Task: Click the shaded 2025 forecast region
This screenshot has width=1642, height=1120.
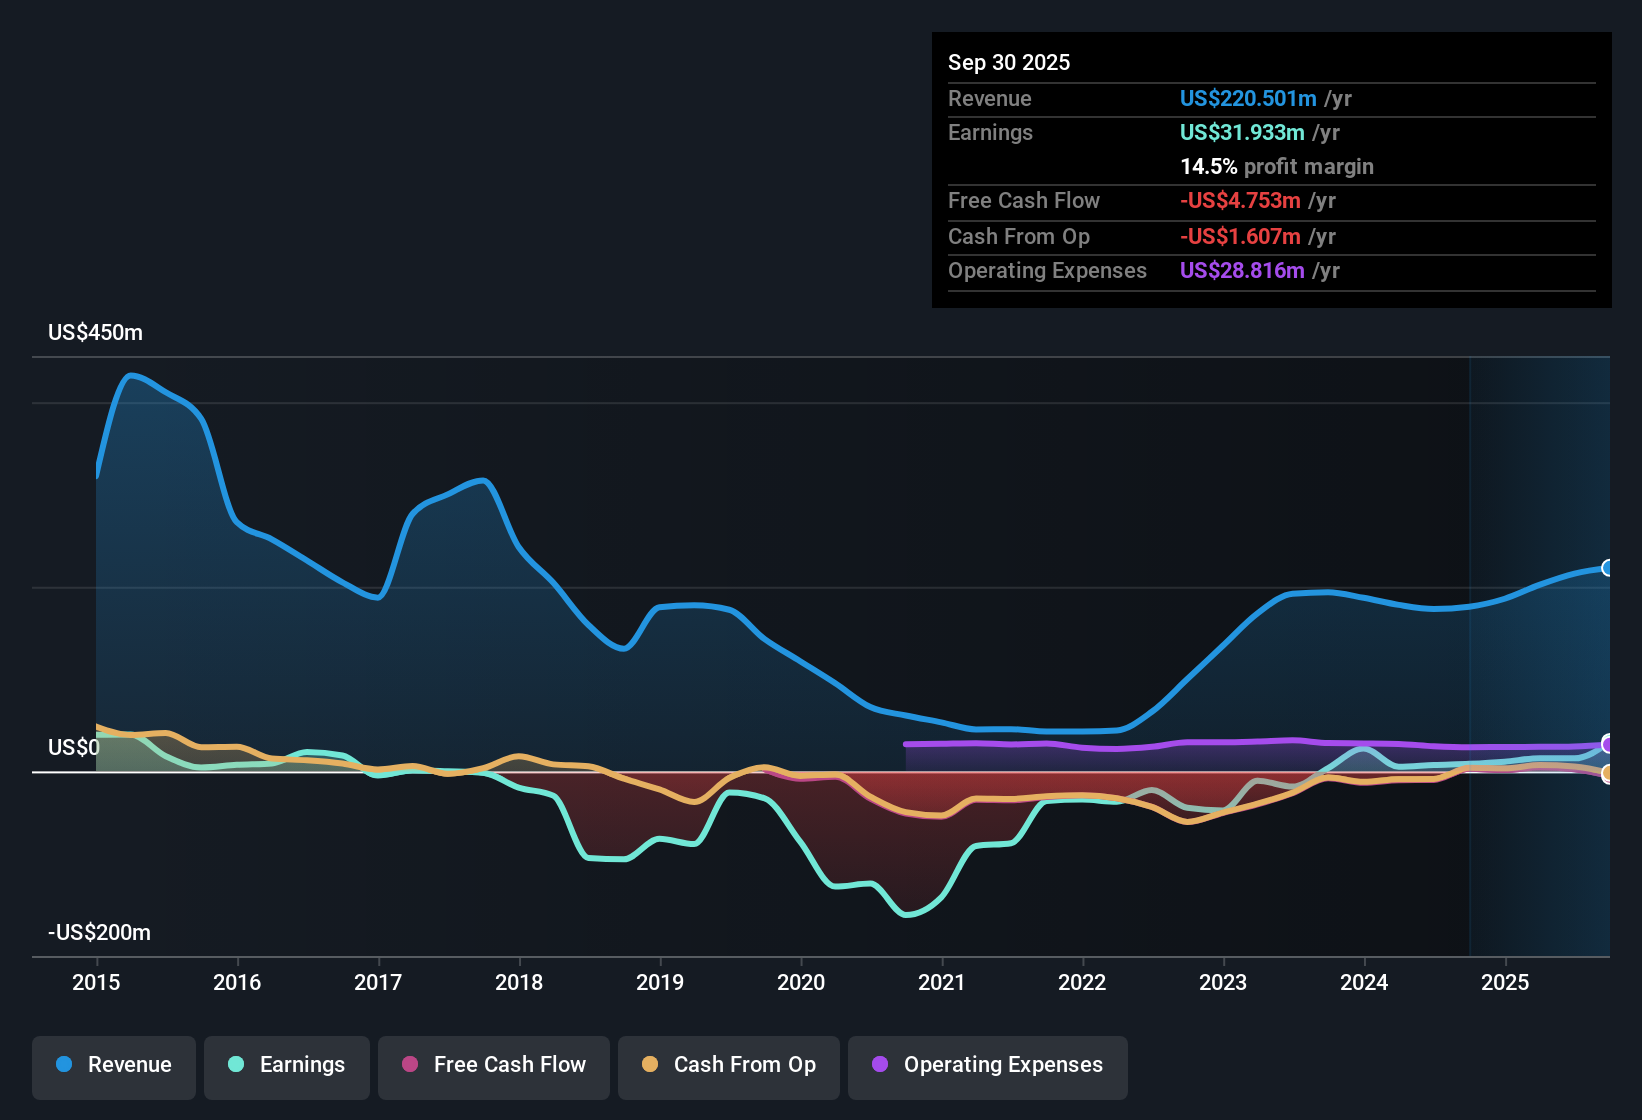Action: coord(1540,650)
